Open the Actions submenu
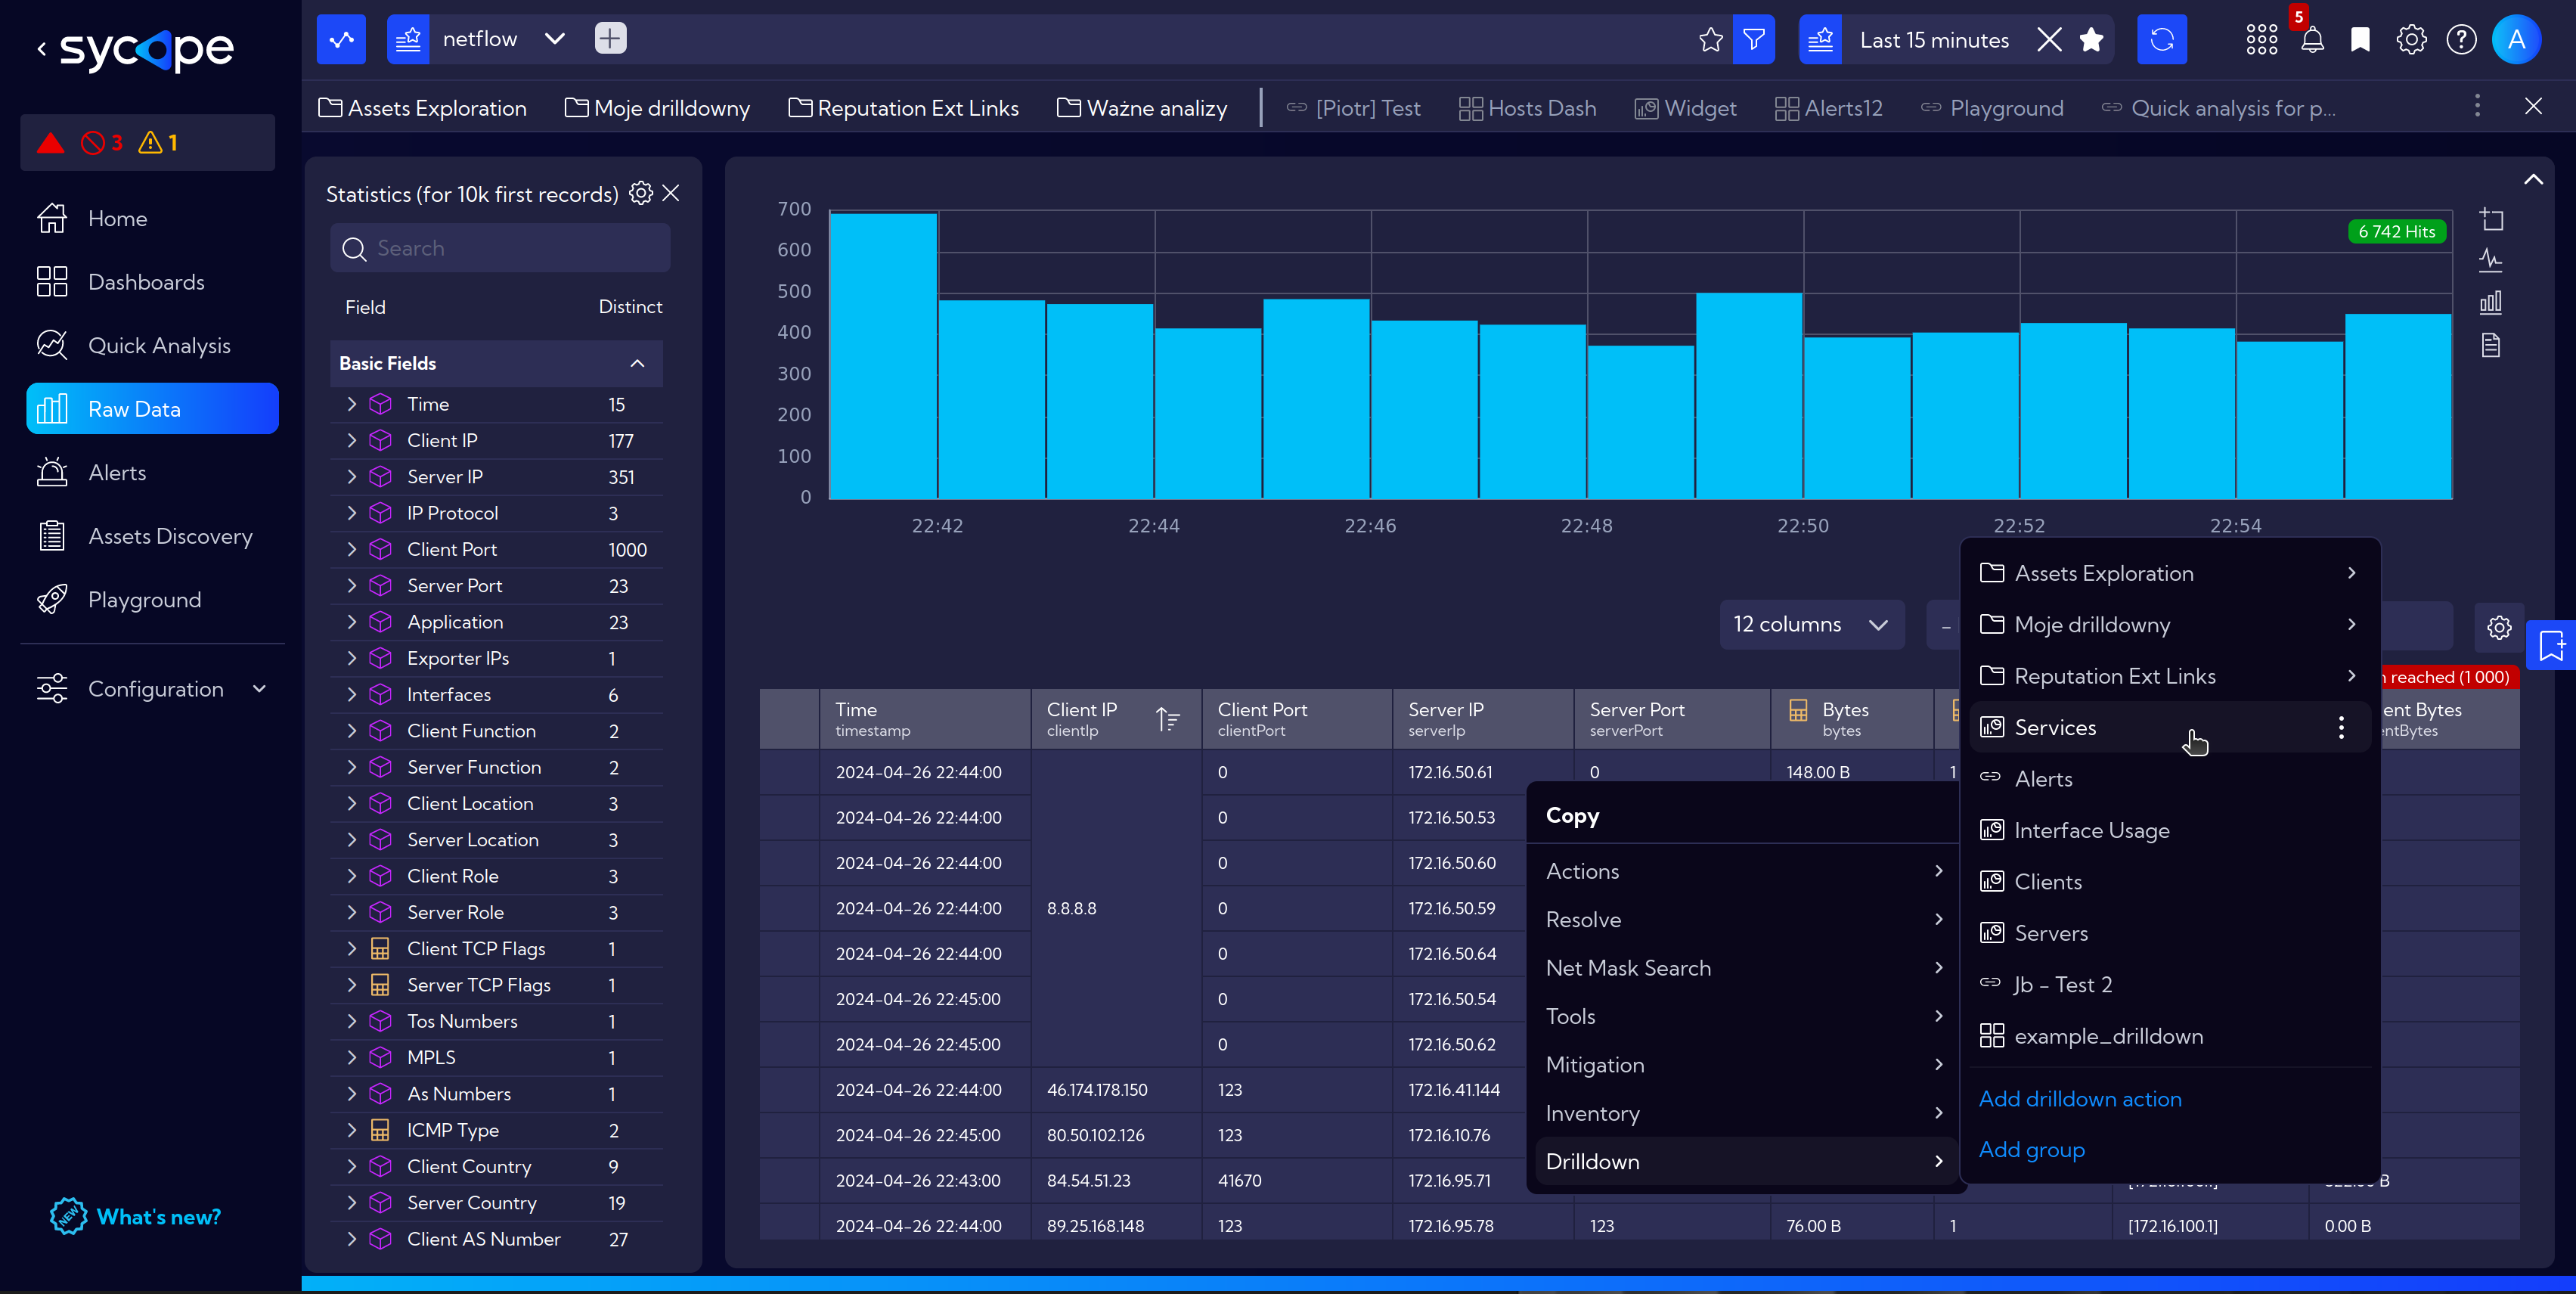 coord(1745,871)
